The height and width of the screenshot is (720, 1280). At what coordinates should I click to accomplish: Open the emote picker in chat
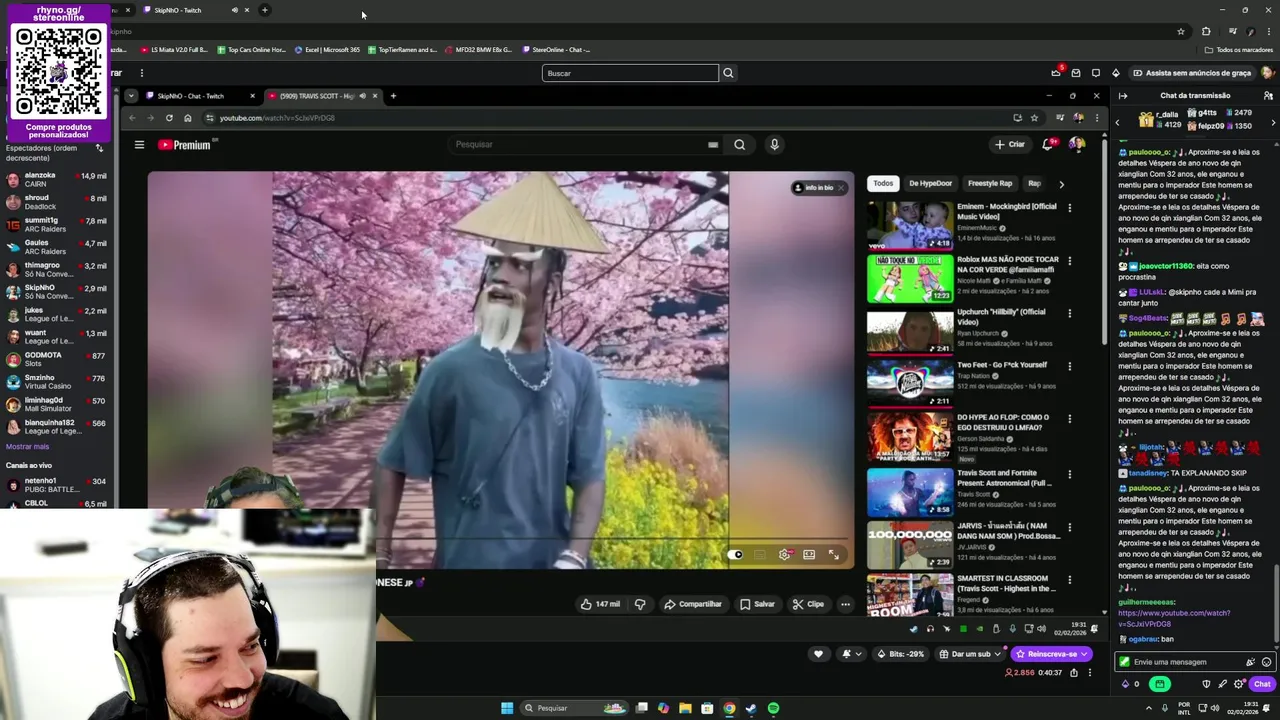pos(1266,662)
